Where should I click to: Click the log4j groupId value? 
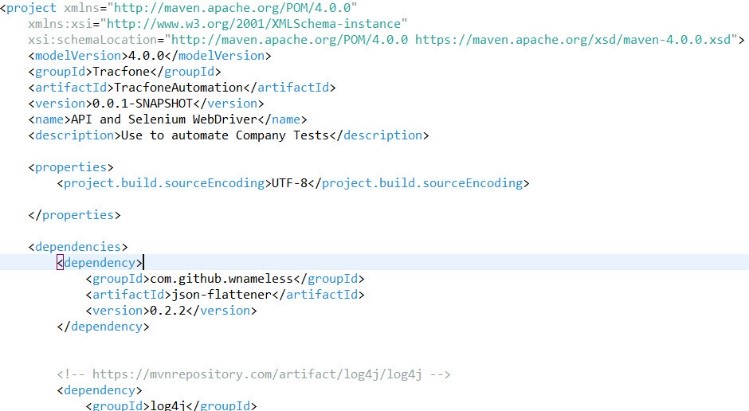[x=168, y=406]
